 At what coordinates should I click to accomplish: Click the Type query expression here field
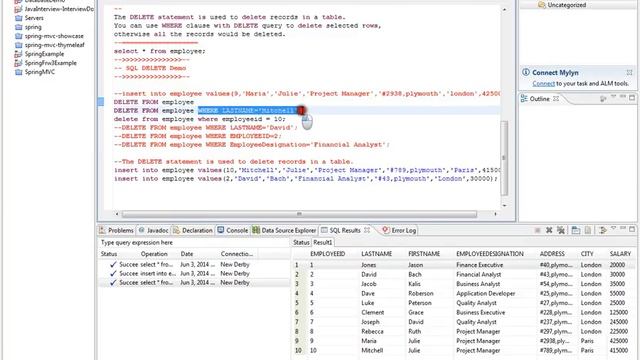pos(193,242)
